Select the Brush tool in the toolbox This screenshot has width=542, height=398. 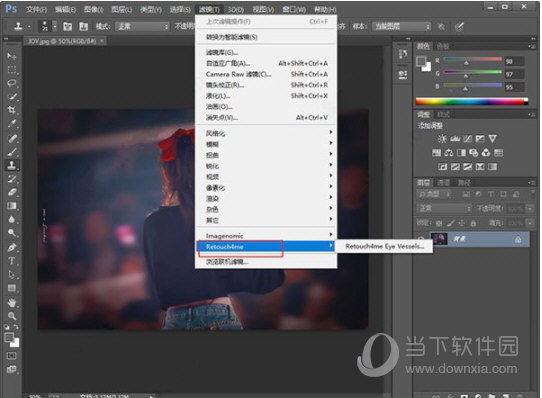[x=12, y=151]
